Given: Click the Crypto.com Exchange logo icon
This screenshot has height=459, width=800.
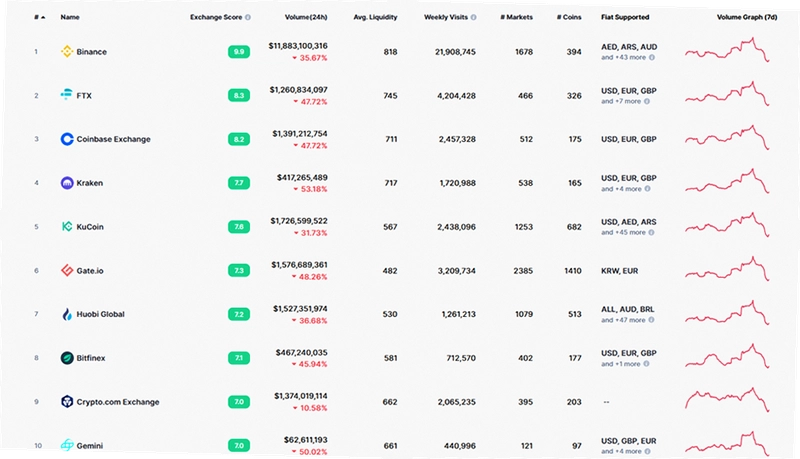Looking at the screenshot, I should pos(67,402).
